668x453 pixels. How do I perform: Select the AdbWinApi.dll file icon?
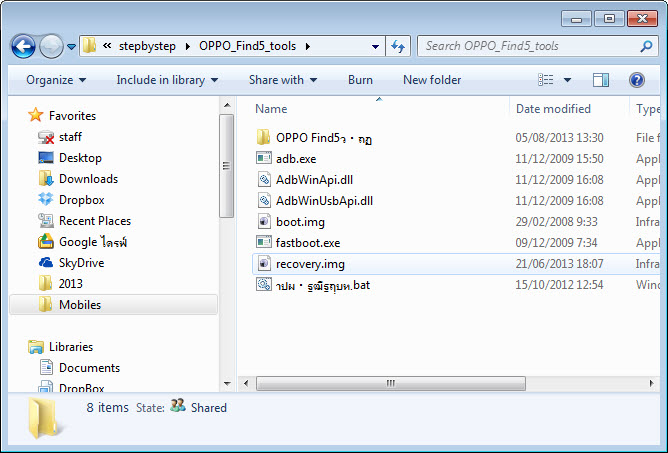[264, 179]
